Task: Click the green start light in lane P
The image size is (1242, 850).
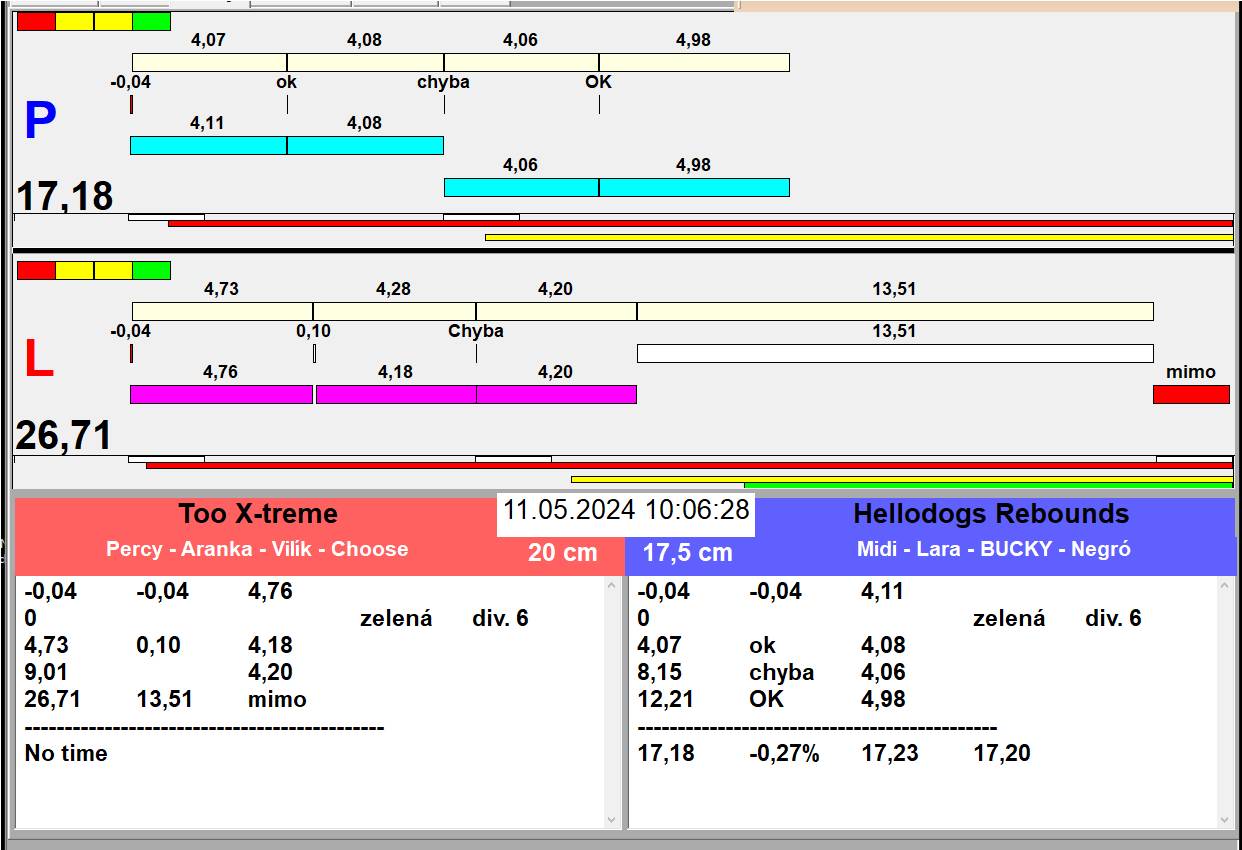Action: [x=151, y=22]
